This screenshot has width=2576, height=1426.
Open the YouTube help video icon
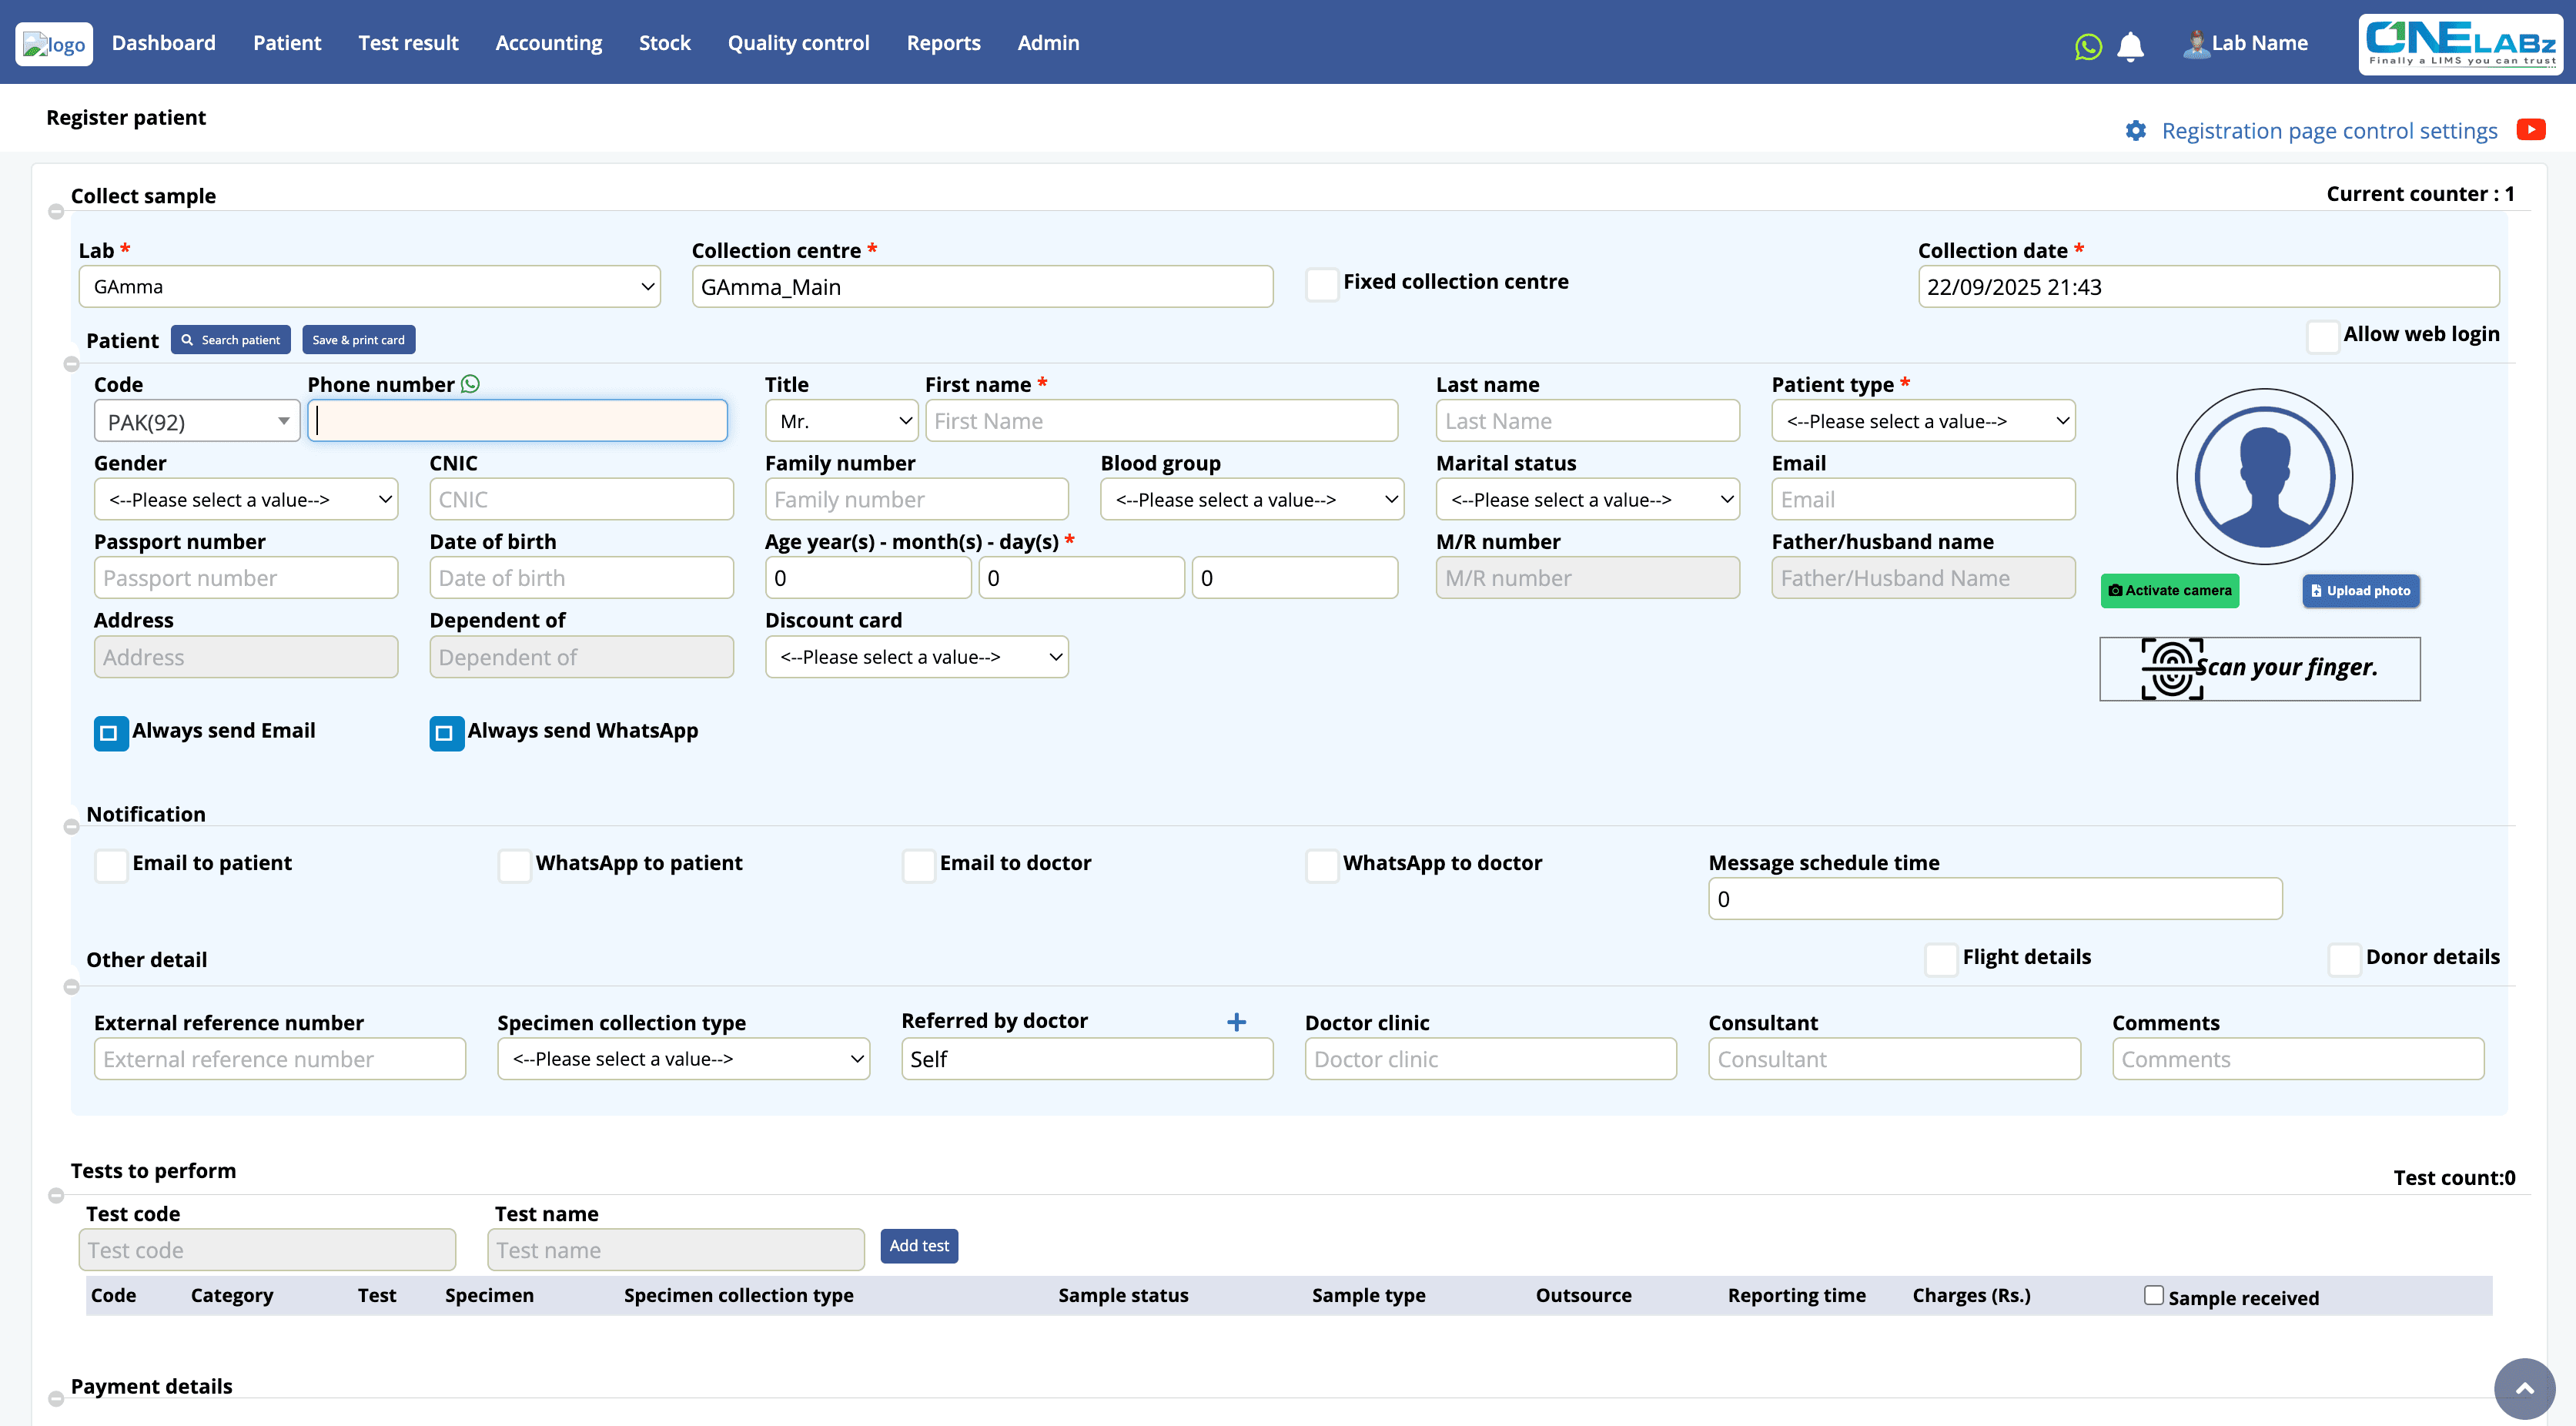click(x=2531, y=130)
